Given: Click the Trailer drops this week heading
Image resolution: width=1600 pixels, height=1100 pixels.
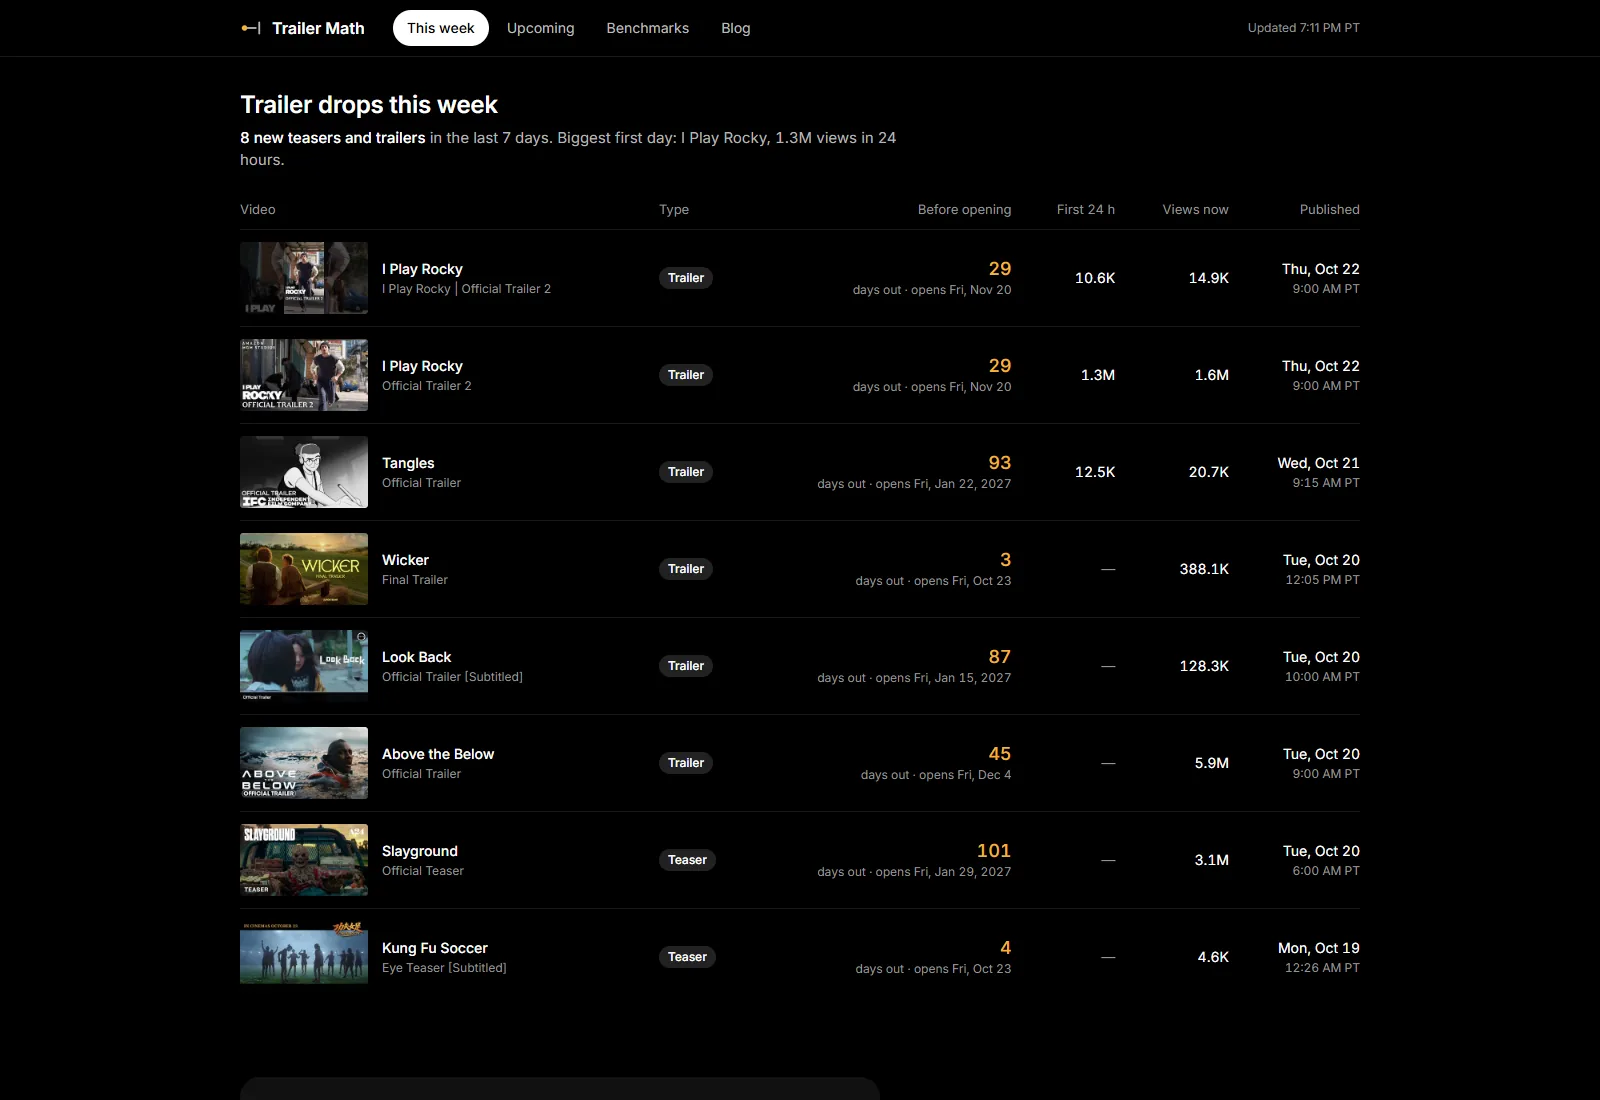Looking at the screenshot, I should pos(369,105).
